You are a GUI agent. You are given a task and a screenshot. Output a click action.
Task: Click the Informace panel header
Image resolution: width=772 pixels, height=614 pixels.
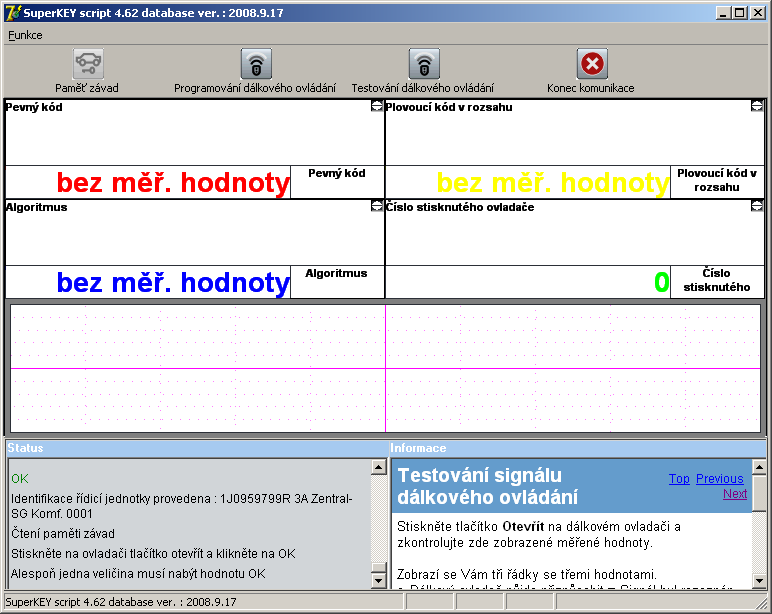[x=578, y=448]
